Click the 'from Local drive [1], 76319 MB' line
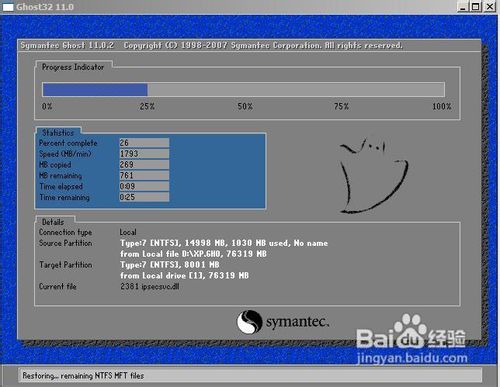Image resolution: width=500 pixels, height=387 pixels. (x=184, y=276)
